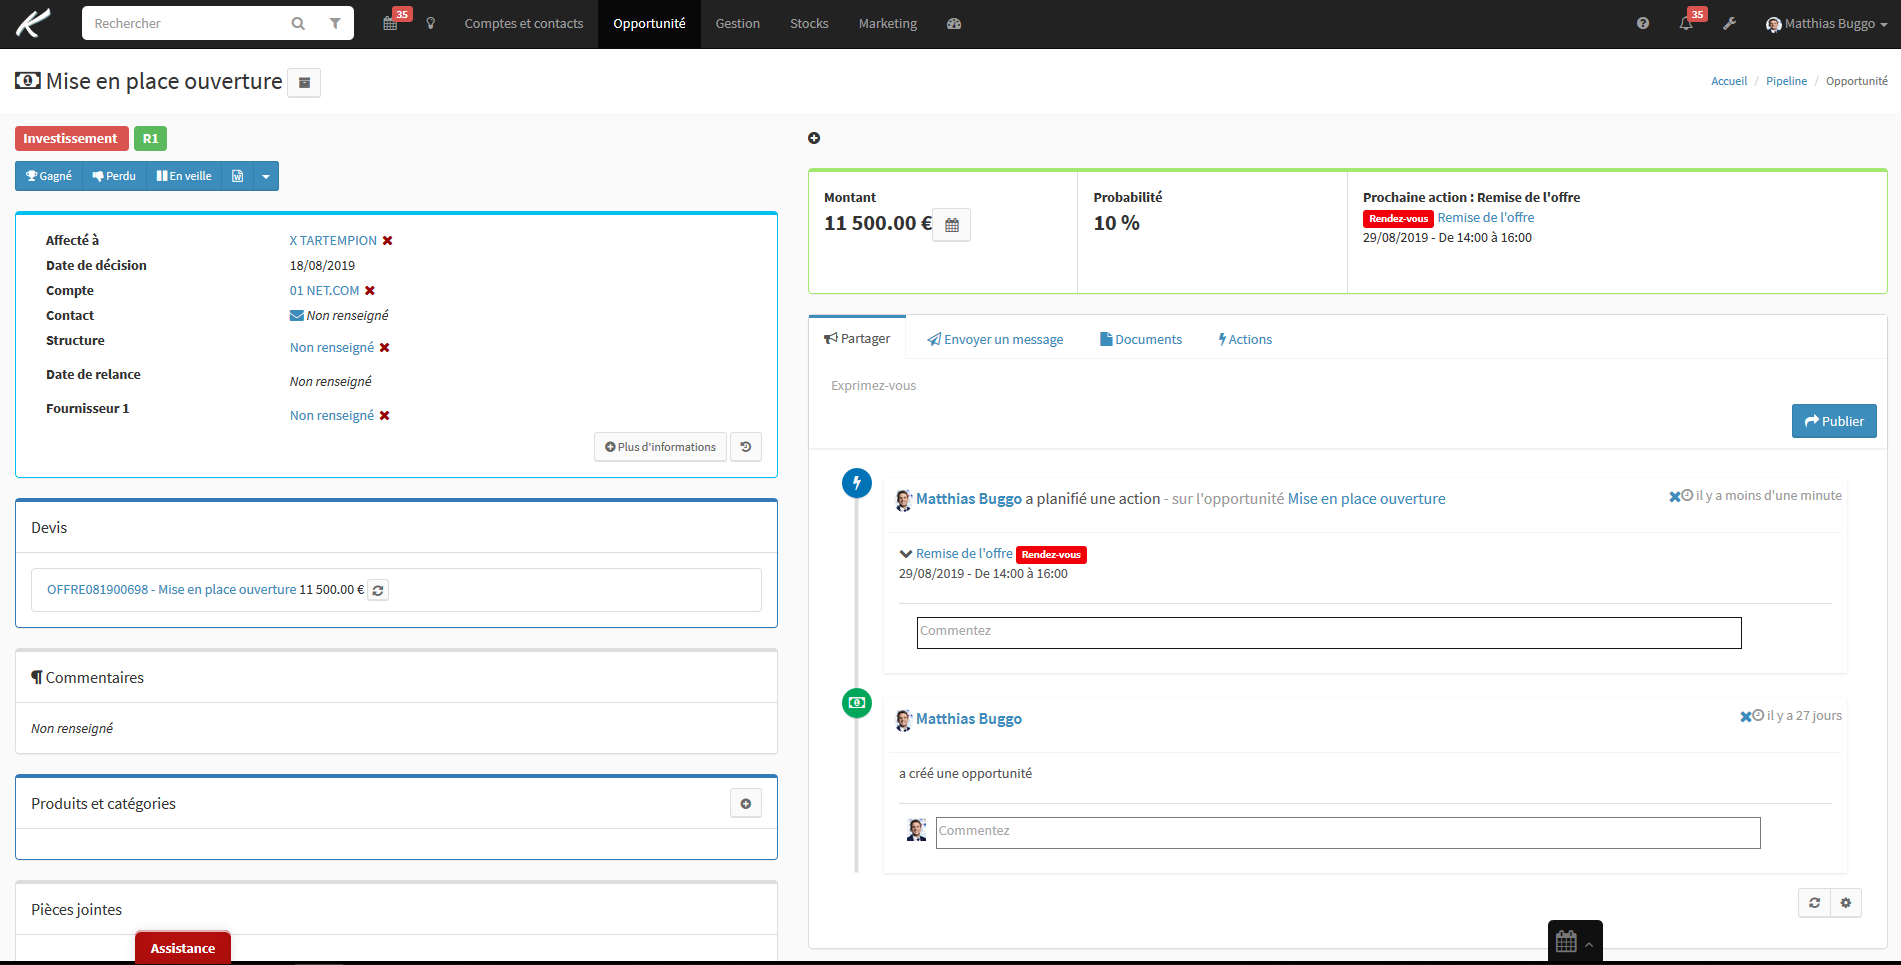Open Mise en place ouverture timeline link
This screenshot has height=965, width=1901.
(x=1366, y=499)
